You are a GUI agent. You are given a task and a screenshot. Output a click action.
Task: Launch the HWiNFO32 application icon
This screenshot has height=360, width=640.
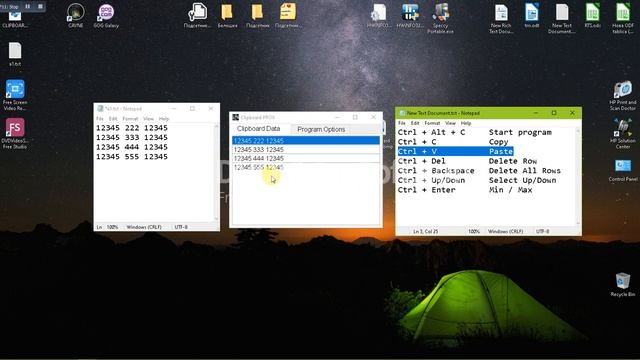410,16
